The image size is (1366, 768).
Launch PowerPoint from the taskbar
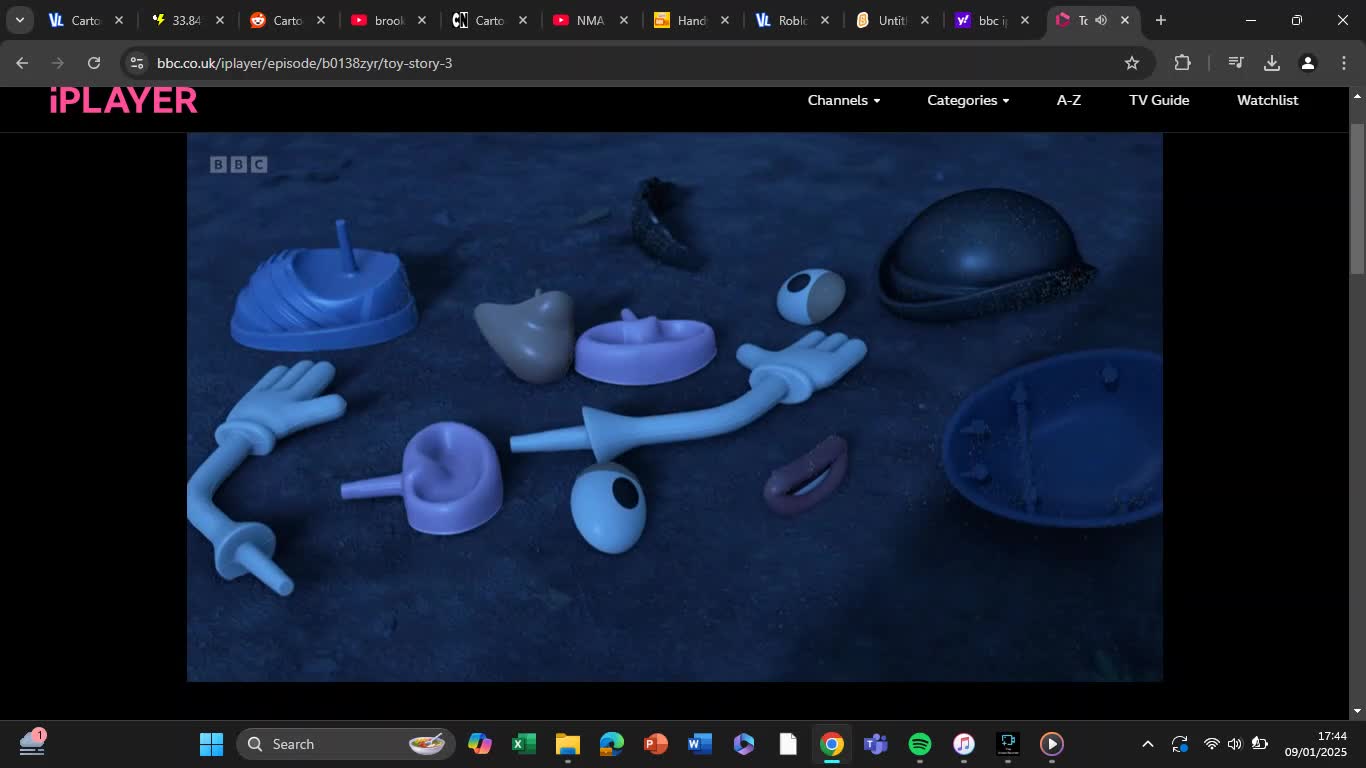click(x=656, y=744)
